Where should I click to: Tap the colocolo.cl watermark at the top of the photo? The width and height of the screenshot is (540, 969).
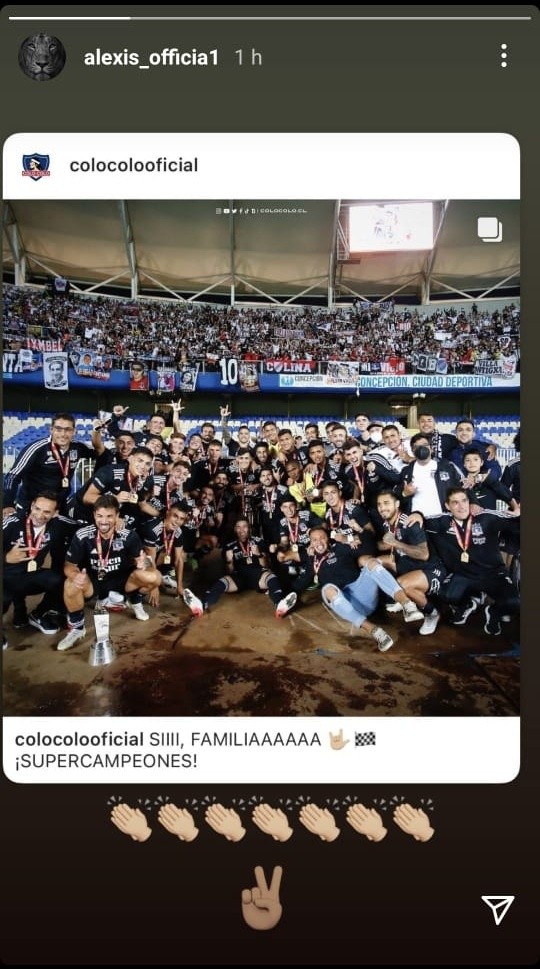pyautogui.click(x=261, y=211)
